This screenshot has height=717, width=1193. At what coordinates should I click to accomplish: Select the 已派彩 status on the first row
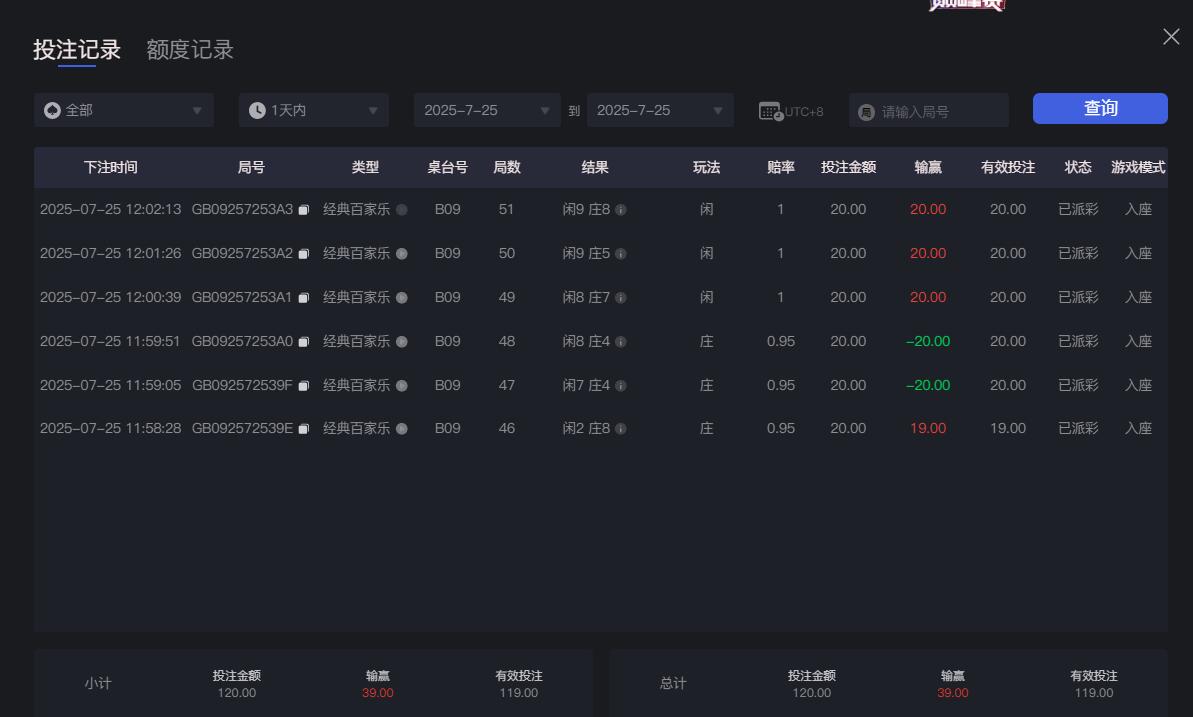pos(1078,209)
